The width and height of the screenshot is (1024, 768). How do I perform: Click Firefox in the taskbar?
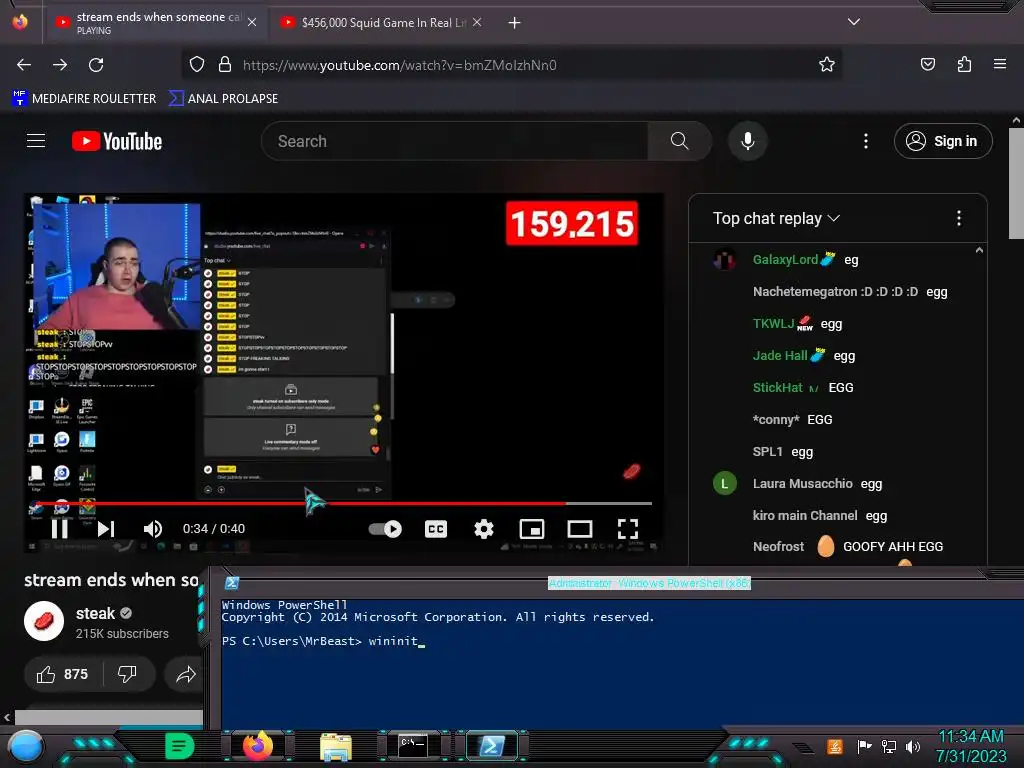pyautogui.click(x=258, y=746)
